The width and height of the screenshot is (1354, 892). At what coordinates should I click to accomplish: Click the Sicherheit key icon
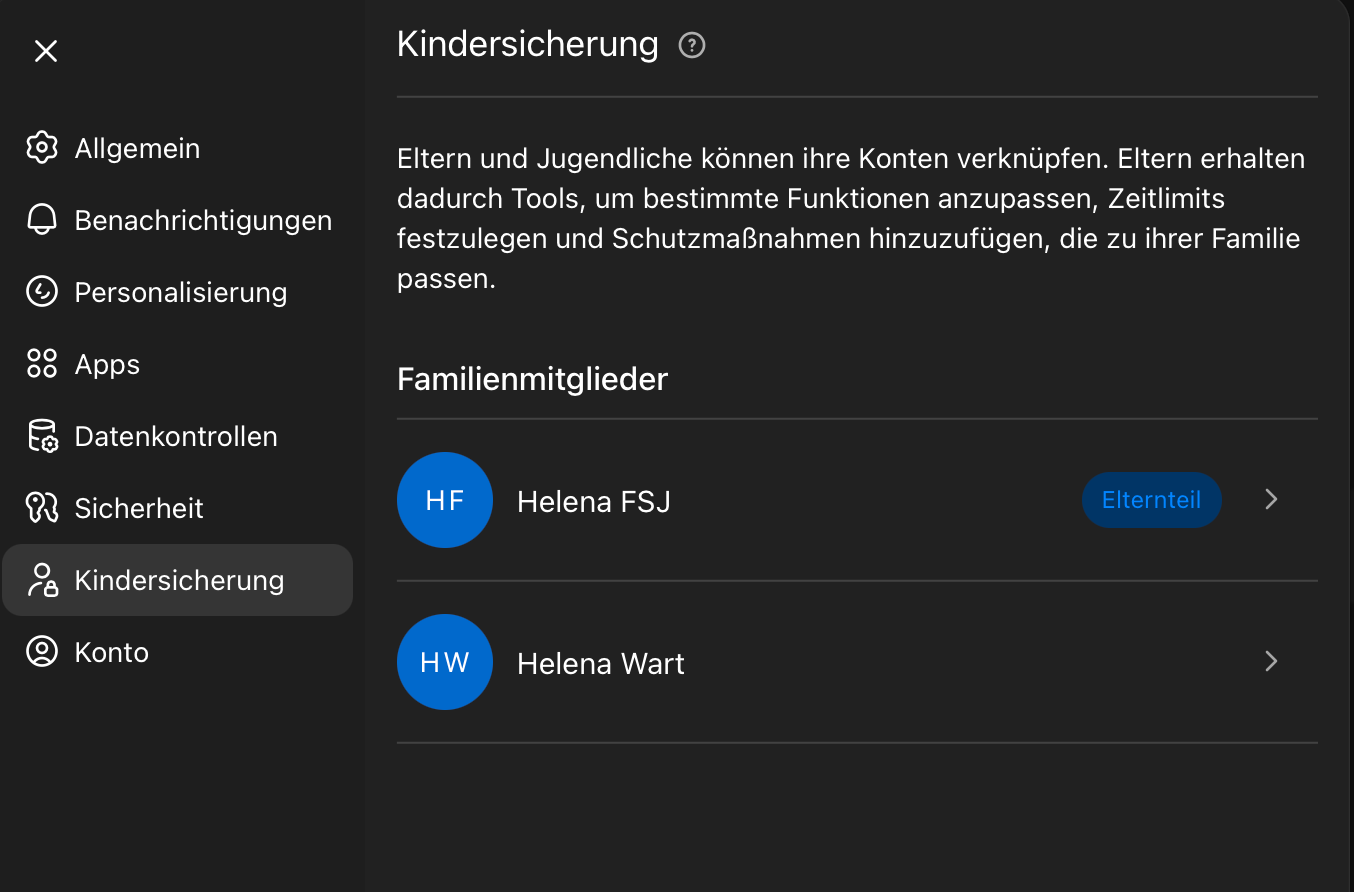pyautogui.click(x=42, y=508)
